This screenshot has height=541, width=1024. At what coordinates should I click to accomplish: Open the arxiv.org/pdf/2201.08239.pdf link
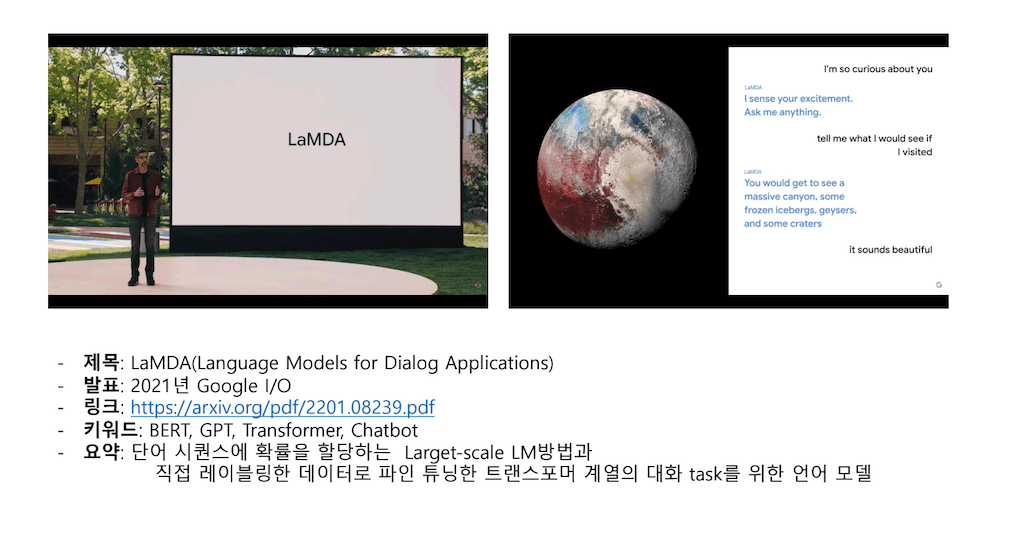(x=282, y=408)
